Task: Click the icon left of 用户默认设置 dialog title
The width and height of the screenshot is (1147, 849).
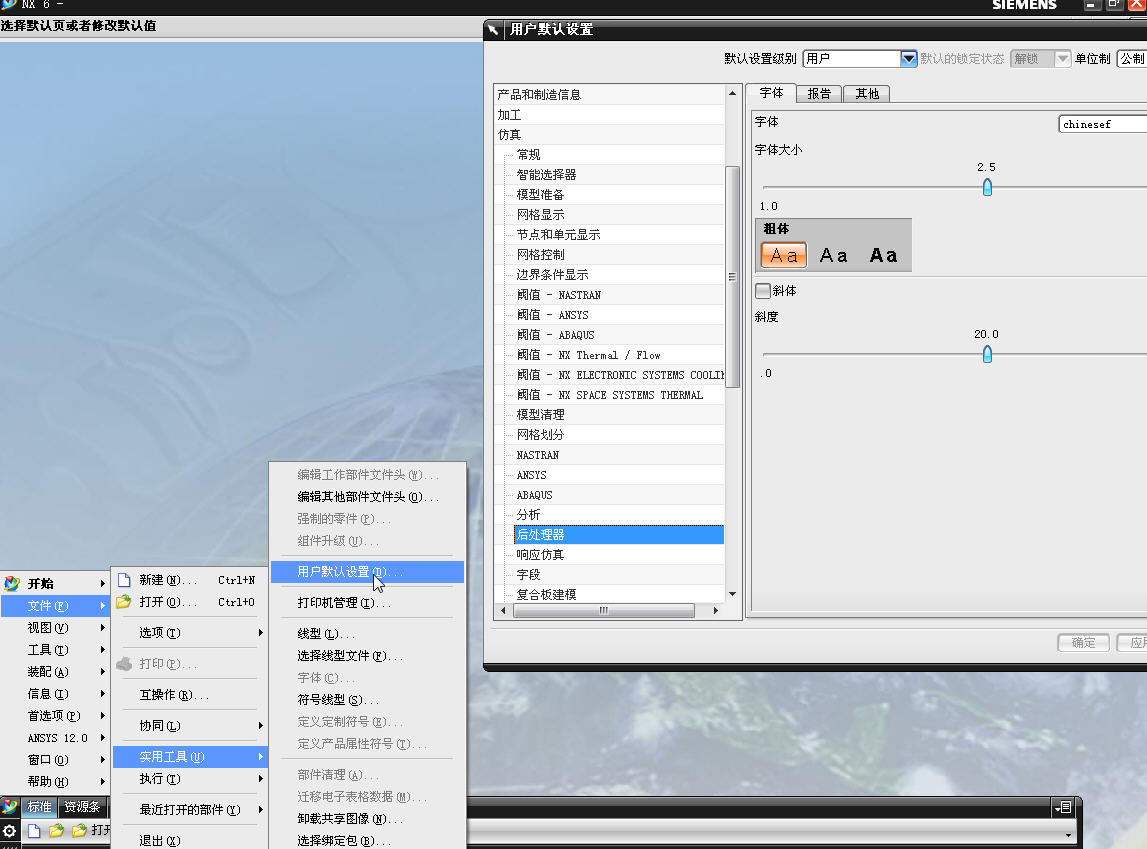Action: tap(493, 29)
